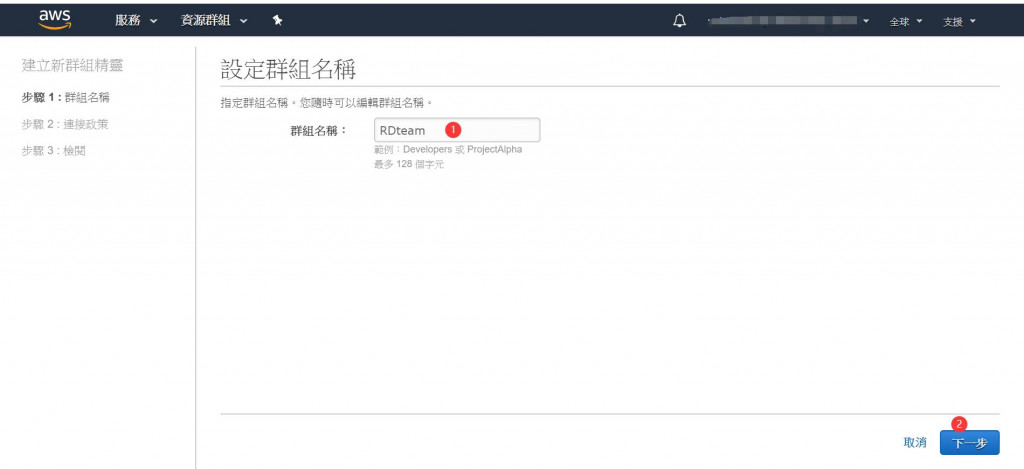Click the pushpin shortcut icon
The height and width of the screenshot is (469, 1024).
pyautogui.click(x=278, y=20)
